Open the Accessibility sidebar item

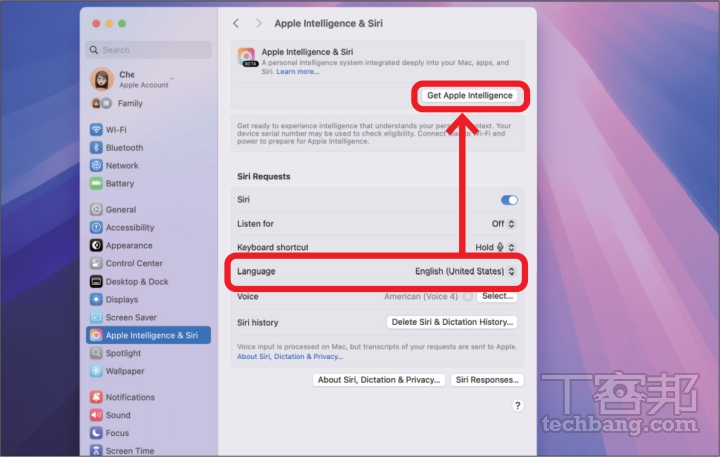point(148,227)
